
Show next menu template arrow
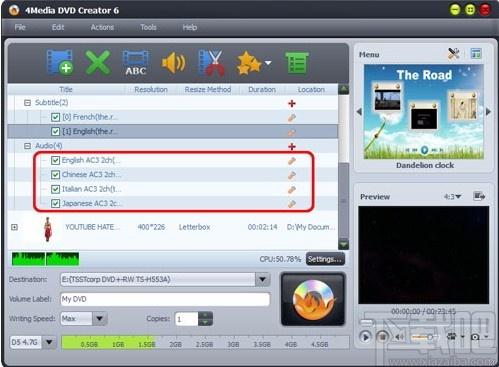[x=488, y=112]
